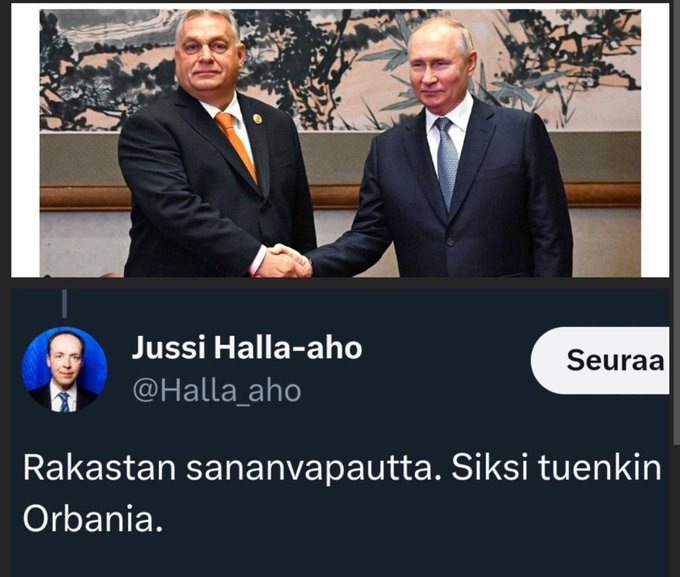Click the dark empty area below the tweet text
The height and width of the screenshot is (577, 680).
coord(340,557)
